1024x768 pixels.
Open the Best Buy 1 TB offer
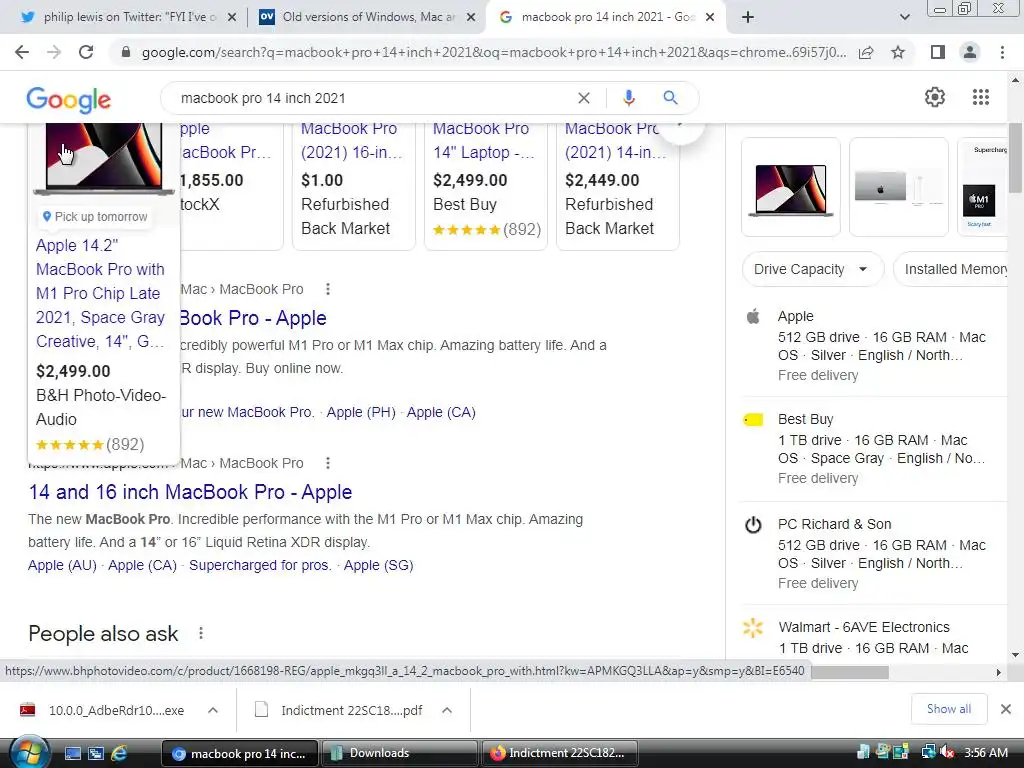(x=875, y=449)
